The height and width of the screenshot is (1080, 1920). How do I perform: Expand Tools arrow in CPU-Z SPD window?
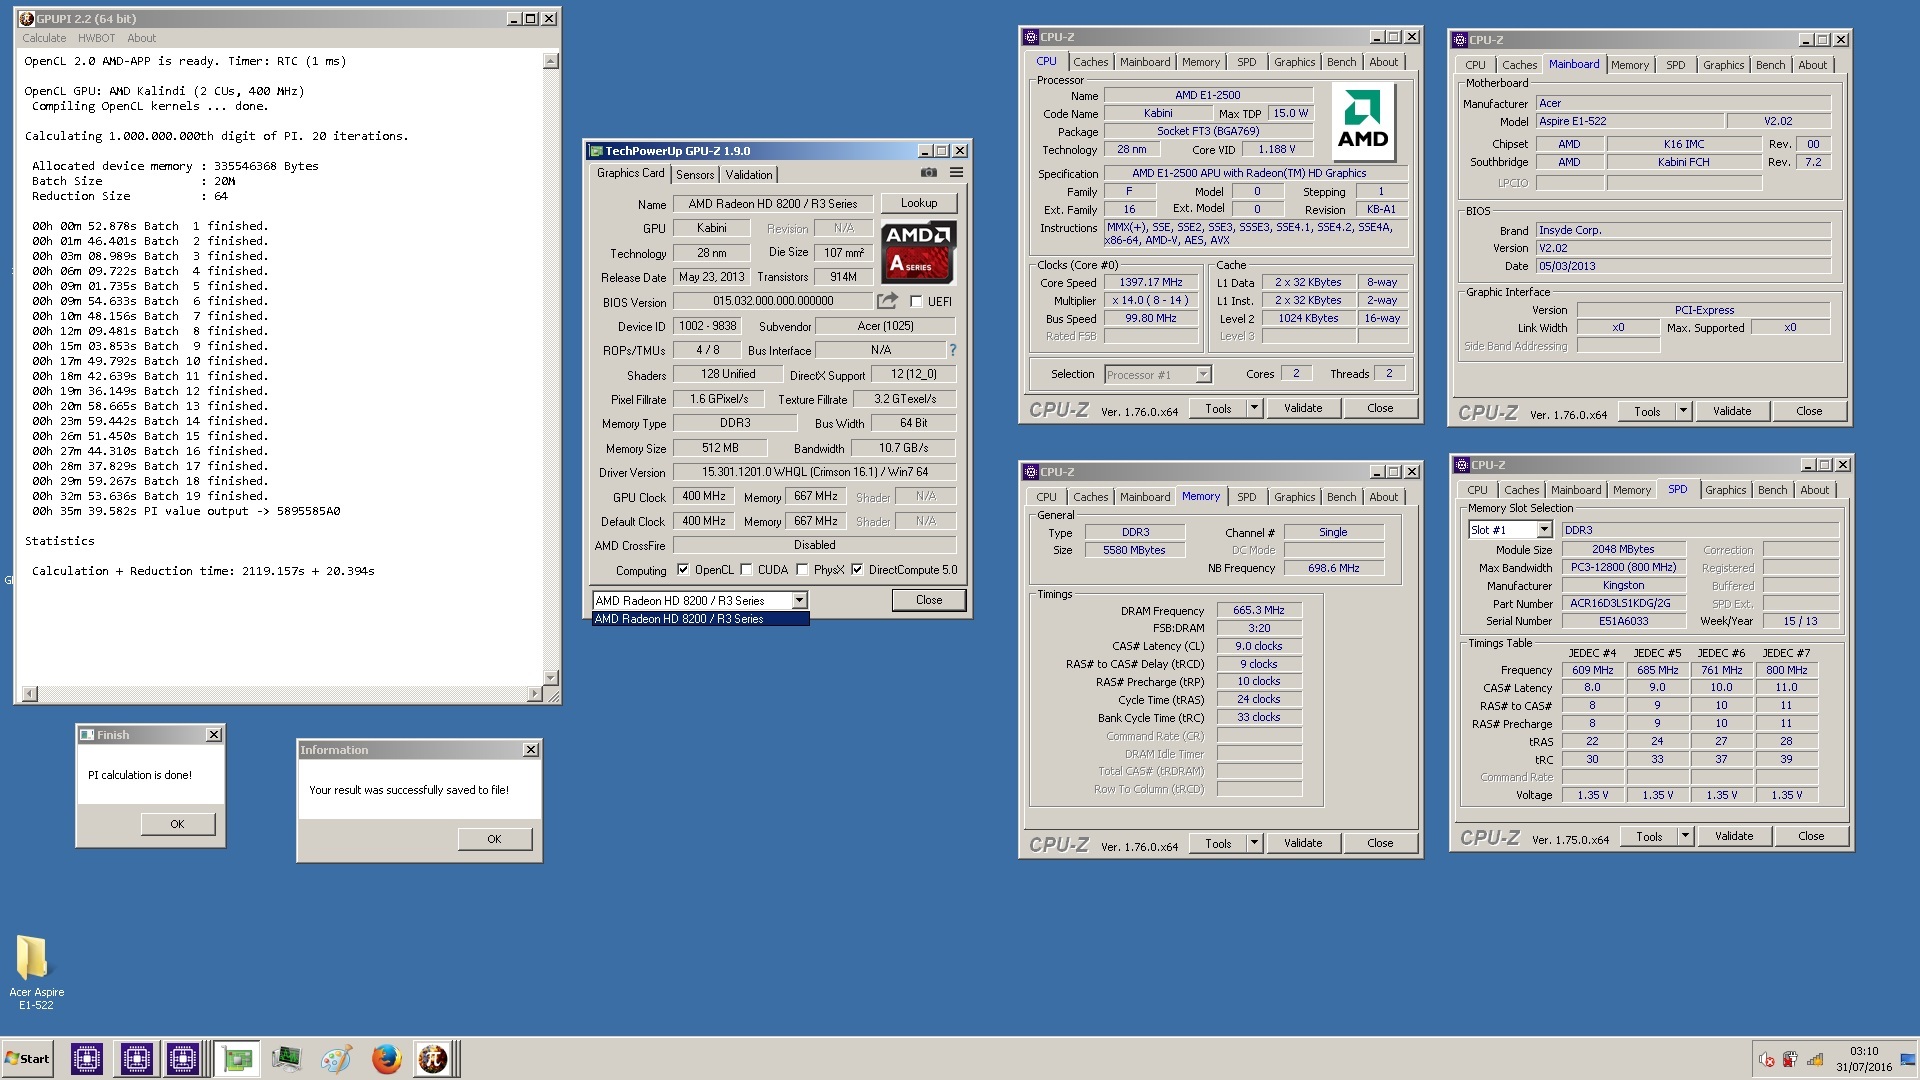coord(1686,836)
